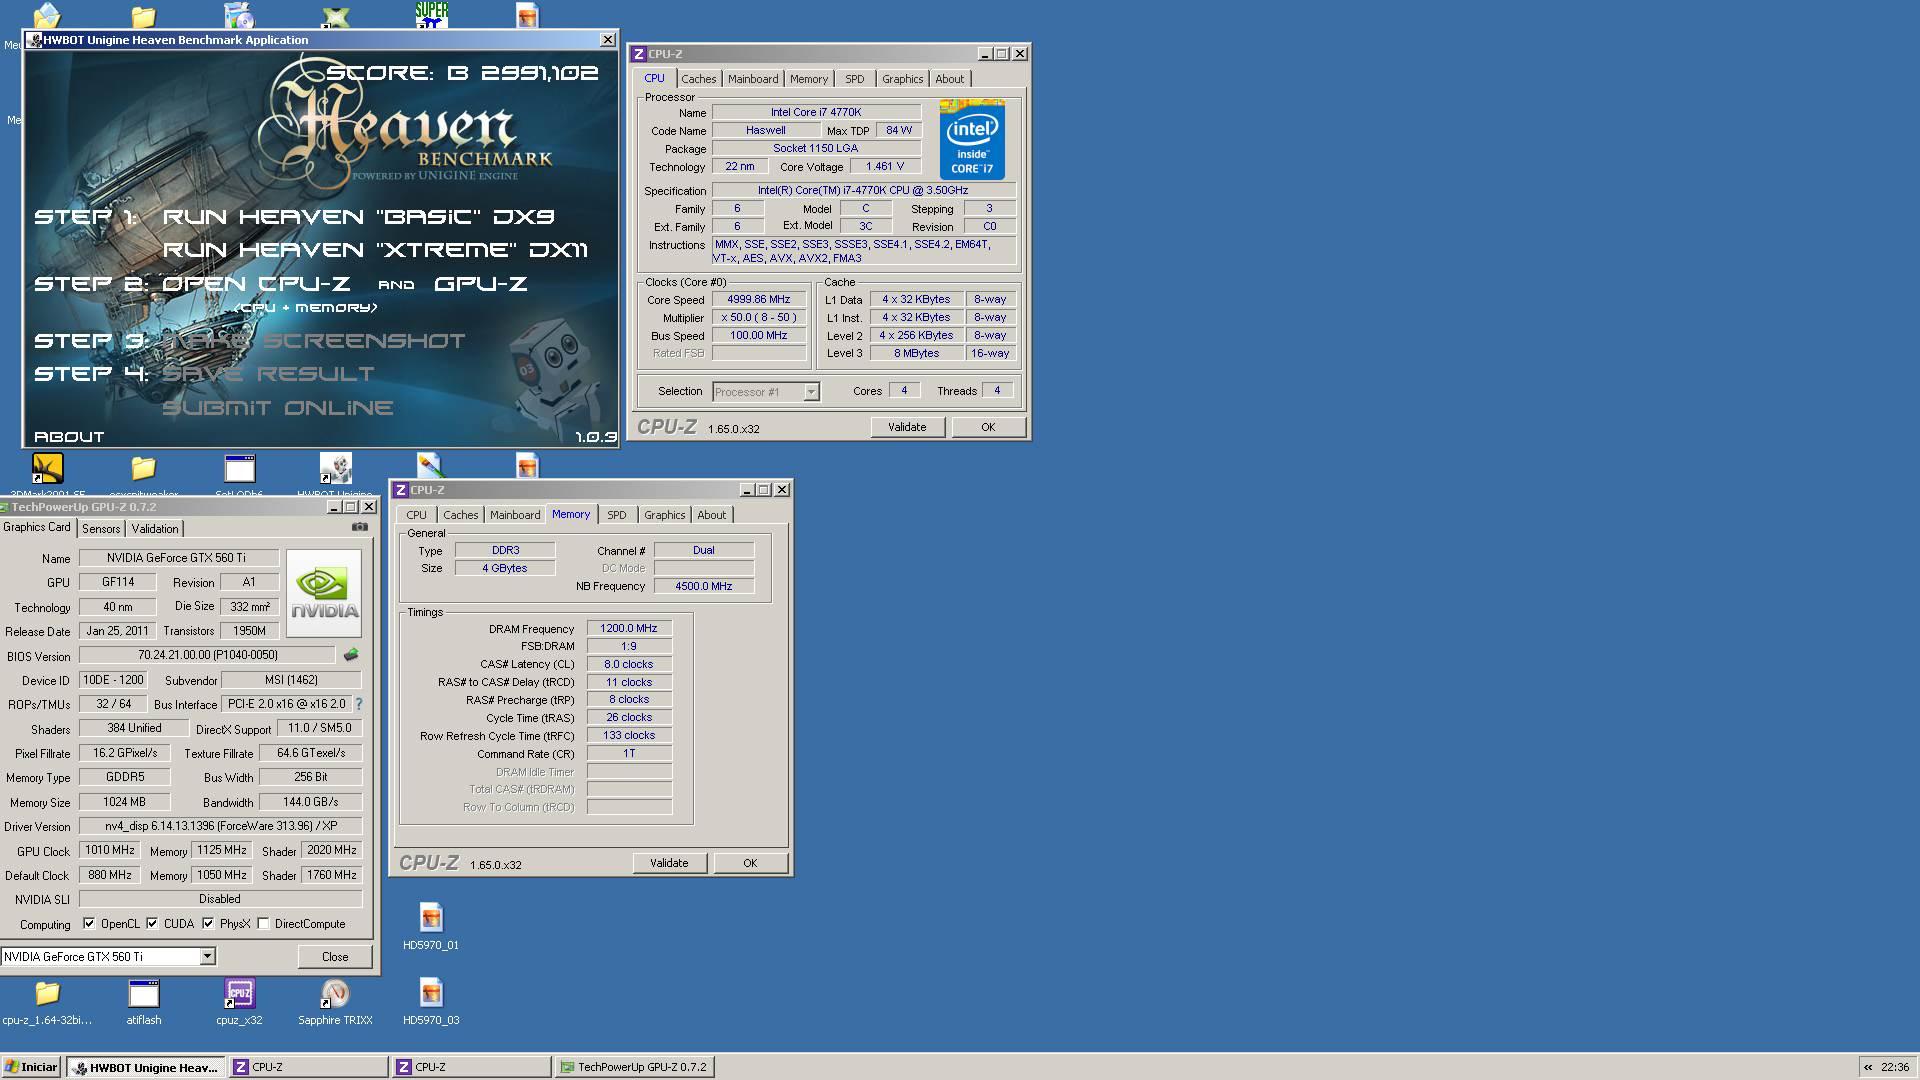Click the BIOS Version field in GPU-Z
Viewport: 1920px width, 1080px height.
click(x=207, y=655)
